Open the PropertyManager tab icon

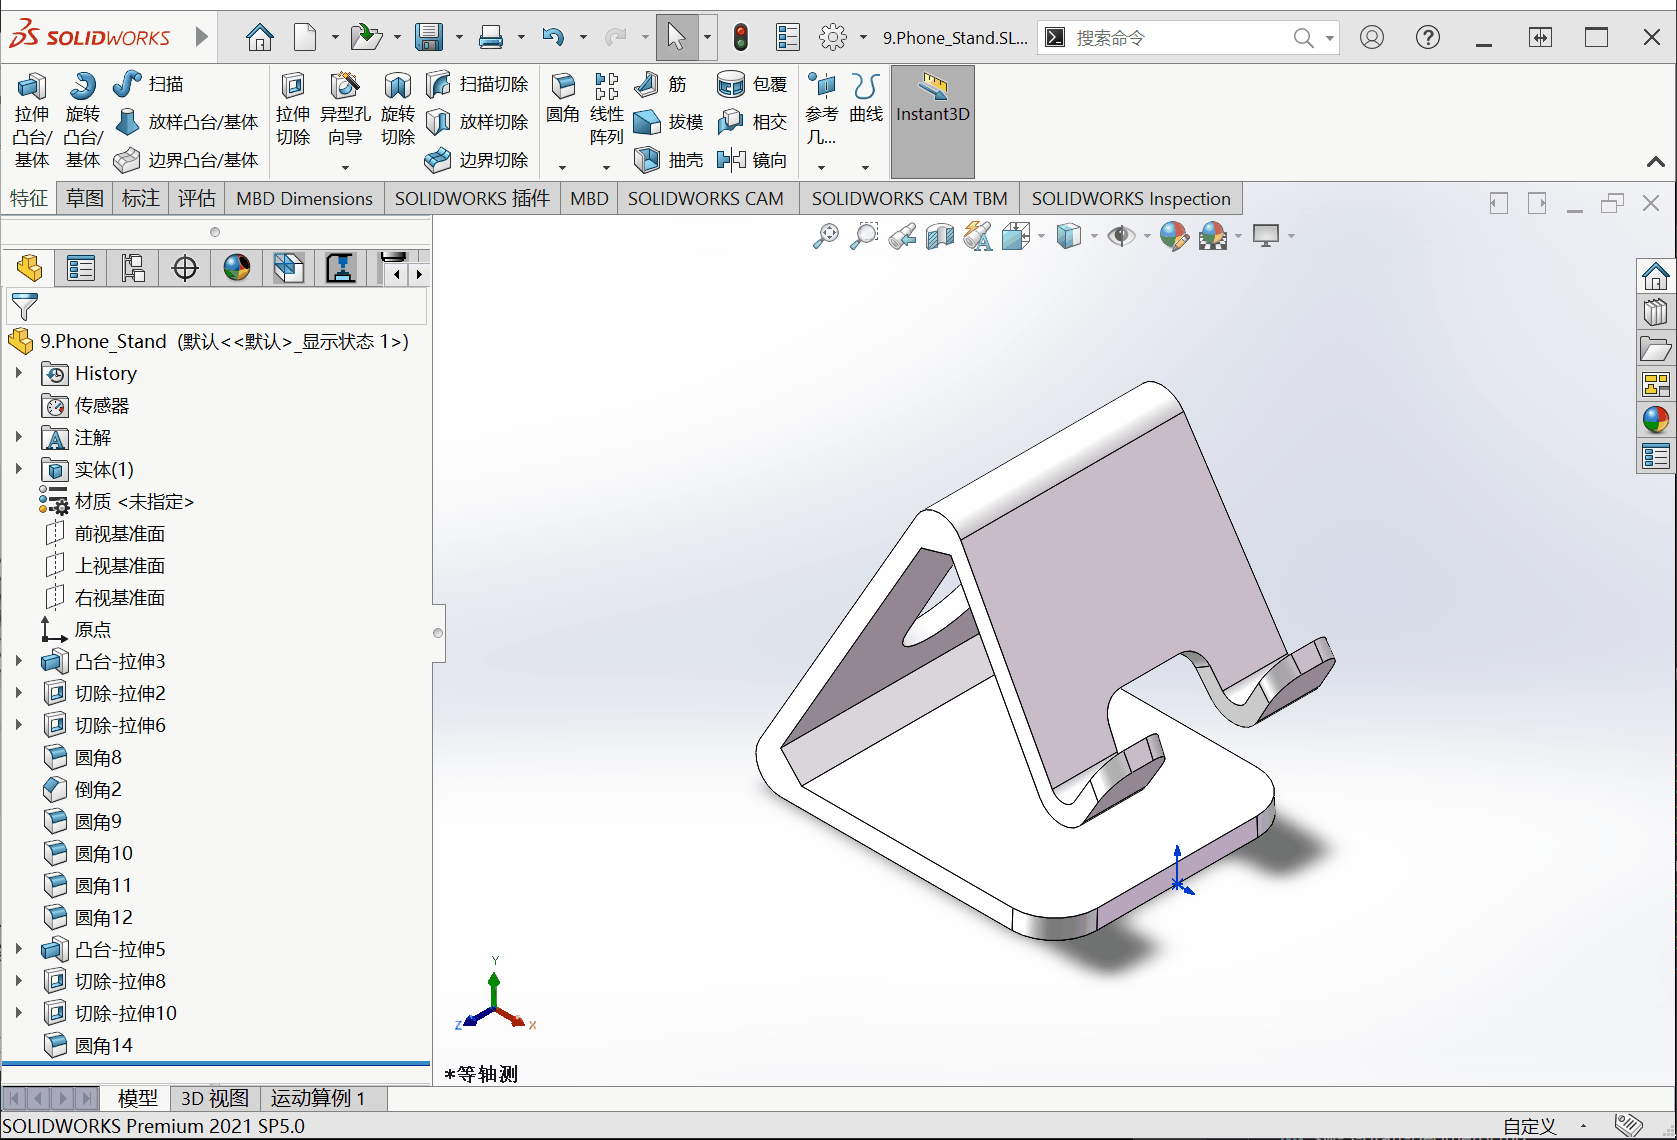click(81, 268)
